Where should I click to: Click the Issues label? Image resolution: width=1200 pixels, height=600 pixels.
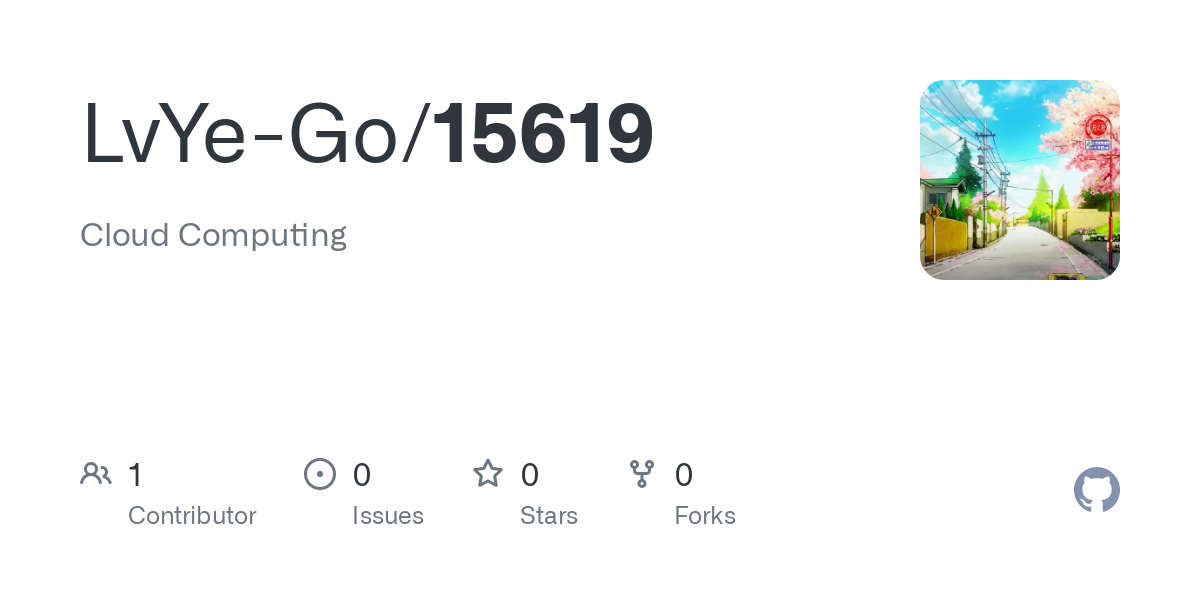388,516
